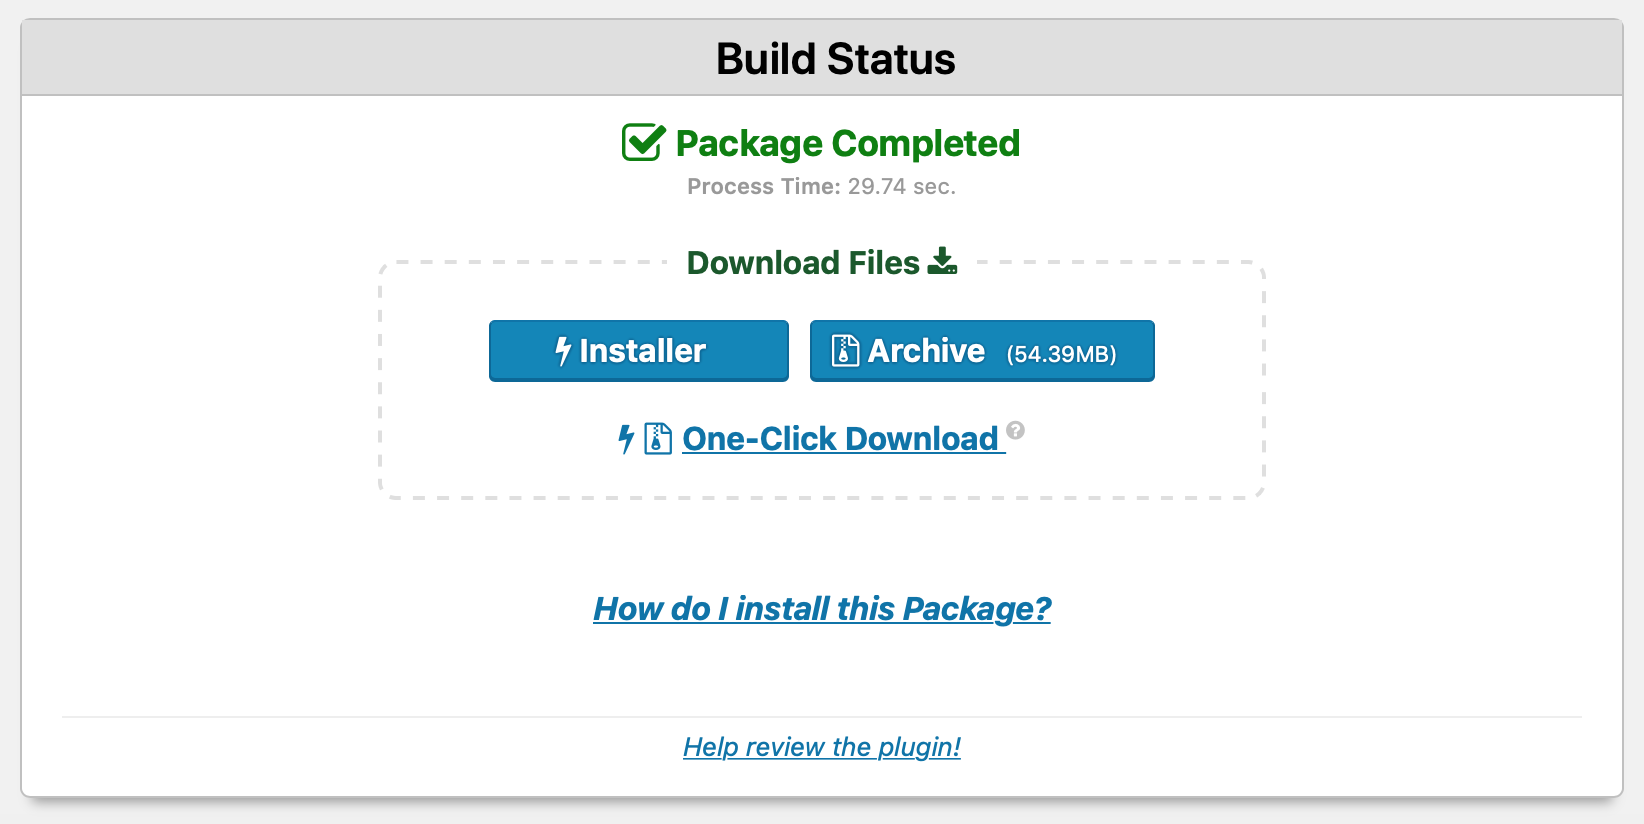Image resolution: width=1644 pixels, height=824 pixels.
Task: Open 'How do I install this Package?' link
Action: pos(822,609)
